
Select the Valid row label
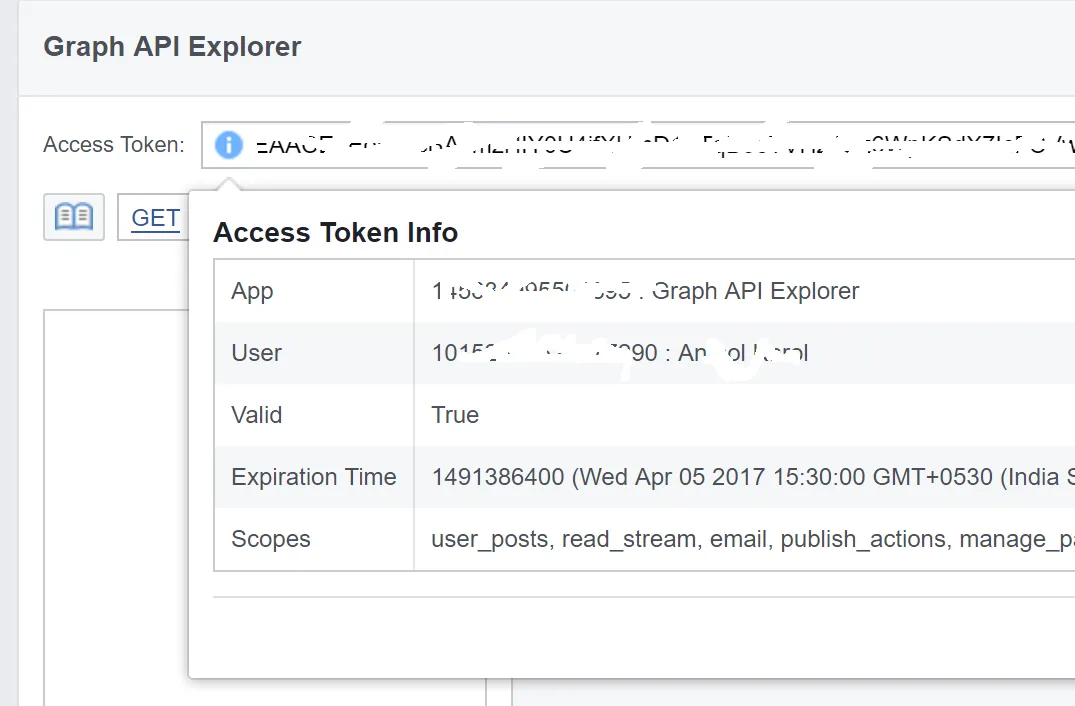[256, 415]
